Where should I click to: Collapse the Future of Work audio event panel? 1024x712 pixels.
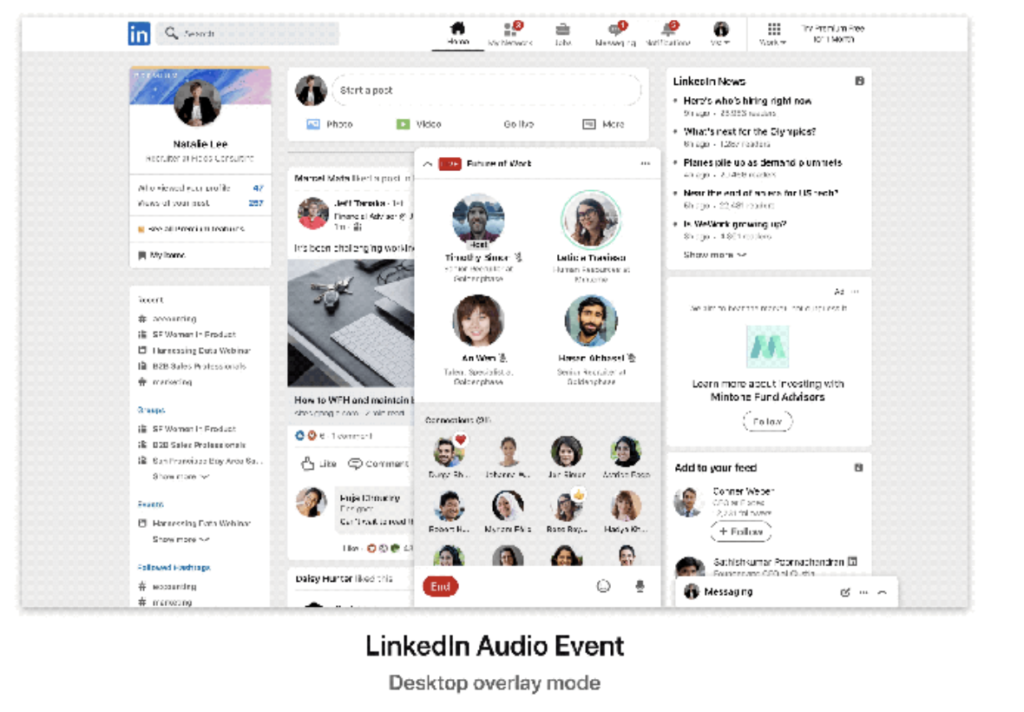[x=428, y=164]
